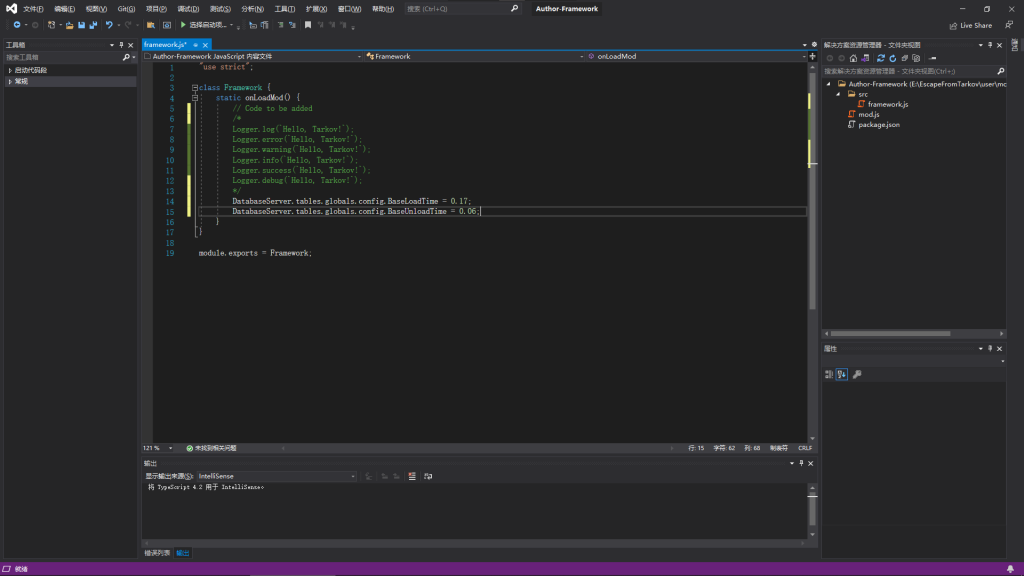Click the toolbox search magnifier icon
Viewport: 1024px width, 576px height.
pos(126,57)
